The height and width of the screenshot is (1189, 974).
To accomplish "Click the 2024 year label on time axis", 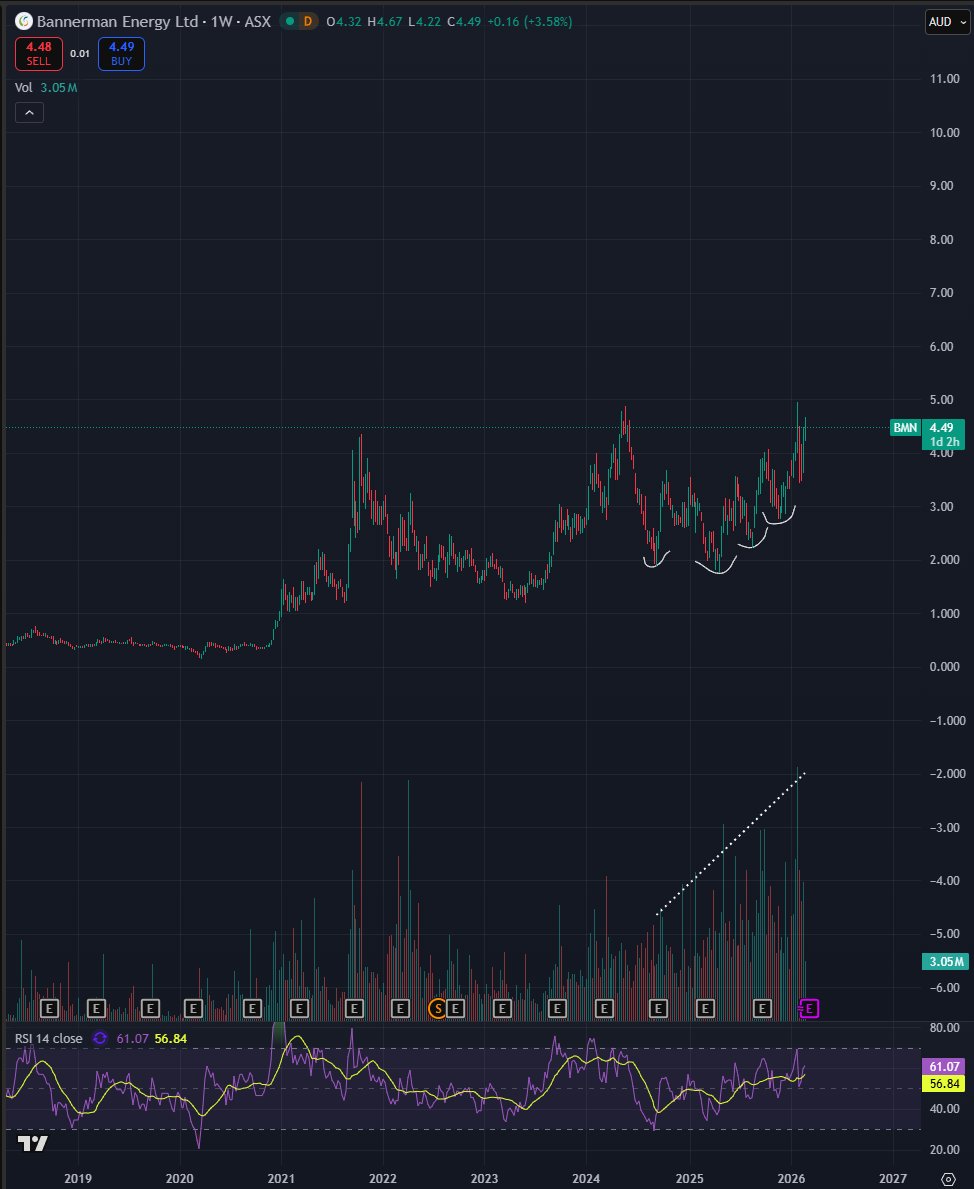I will click(586, 1178).
